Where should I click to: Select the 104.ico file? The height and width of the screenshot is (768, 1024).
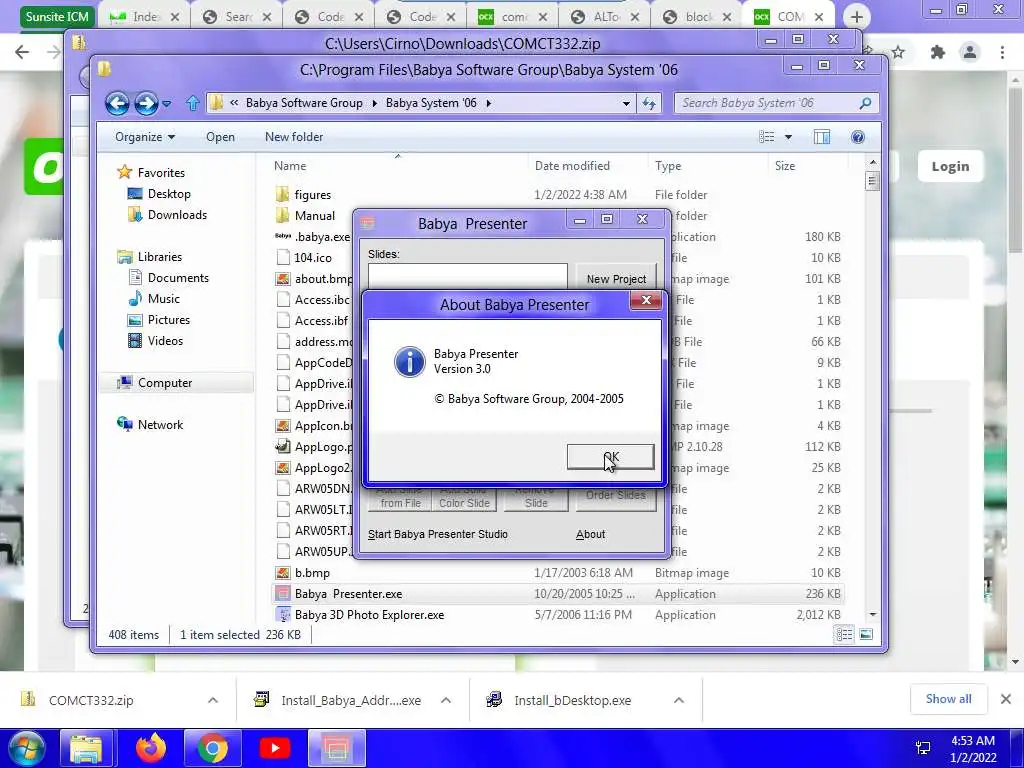(312, 257)
